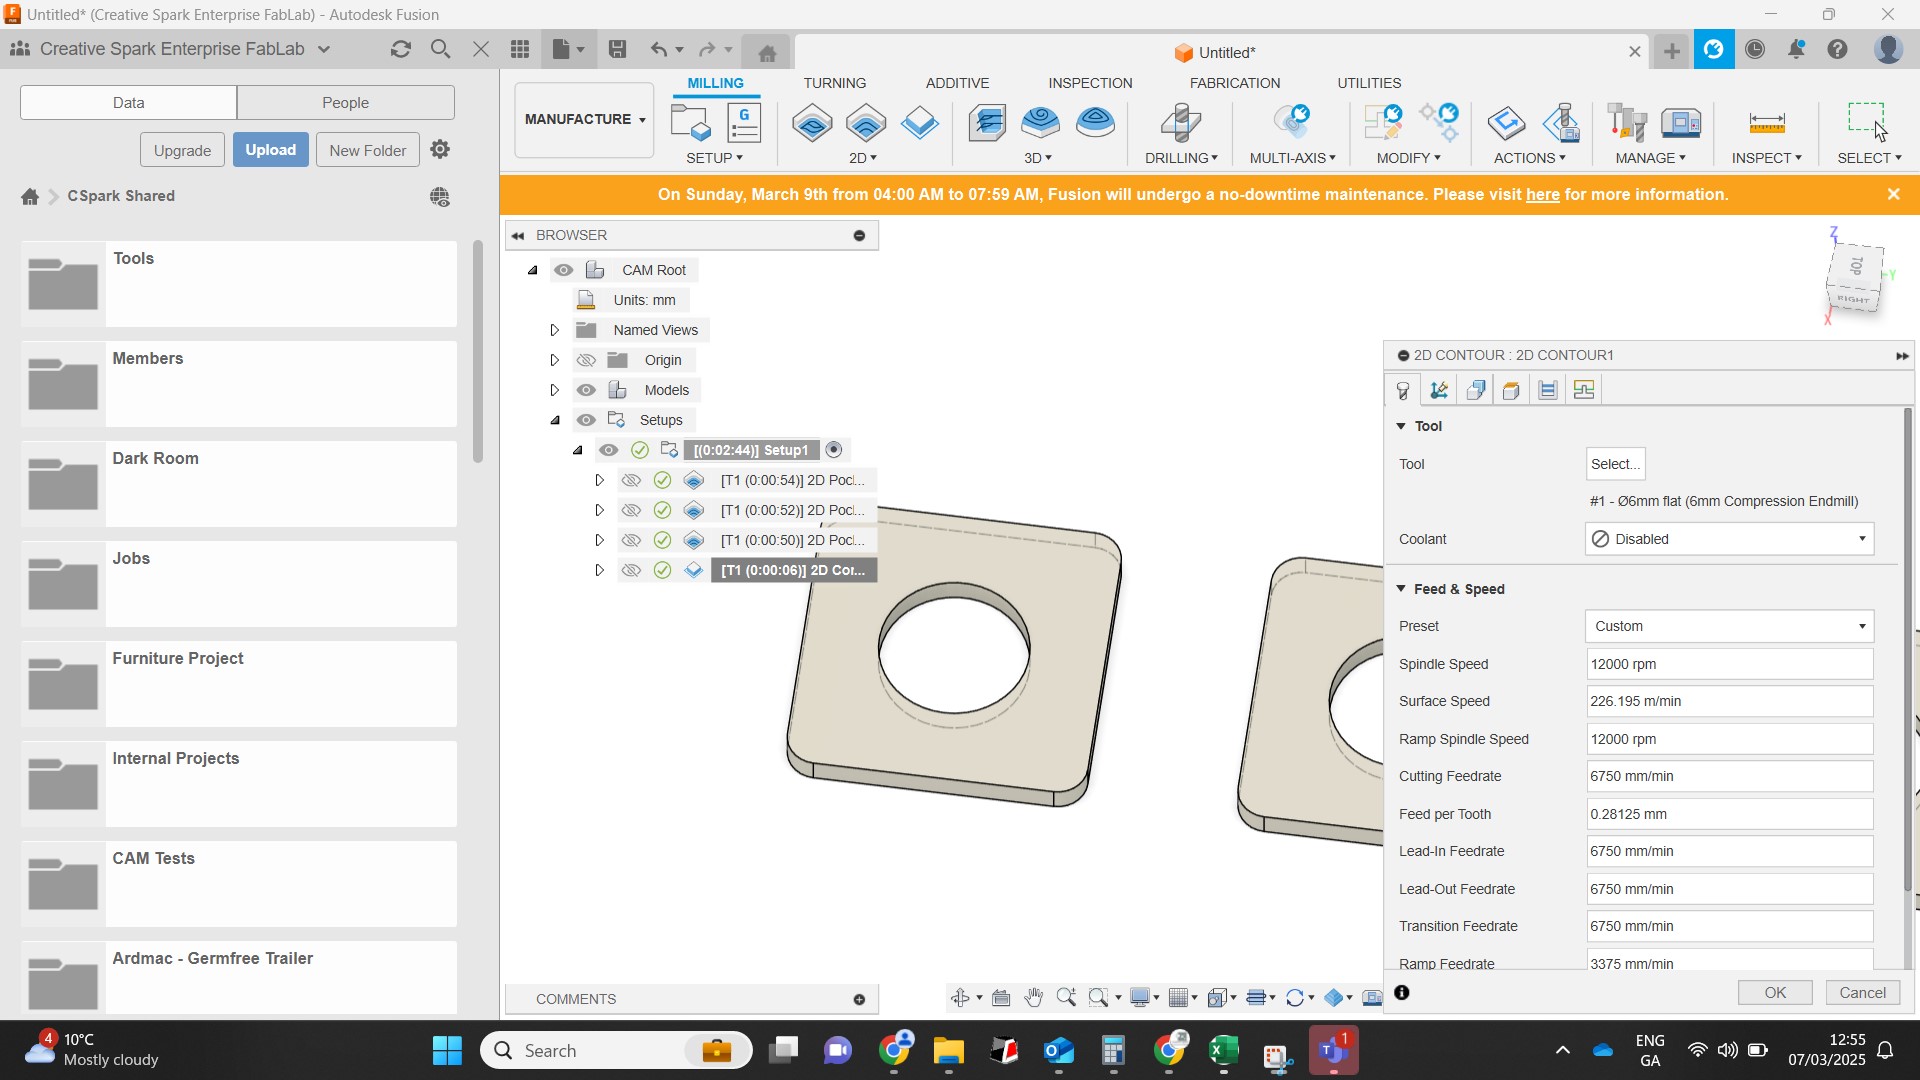
Task: Click the Spindle Speed field
Action: (1729, 664)
